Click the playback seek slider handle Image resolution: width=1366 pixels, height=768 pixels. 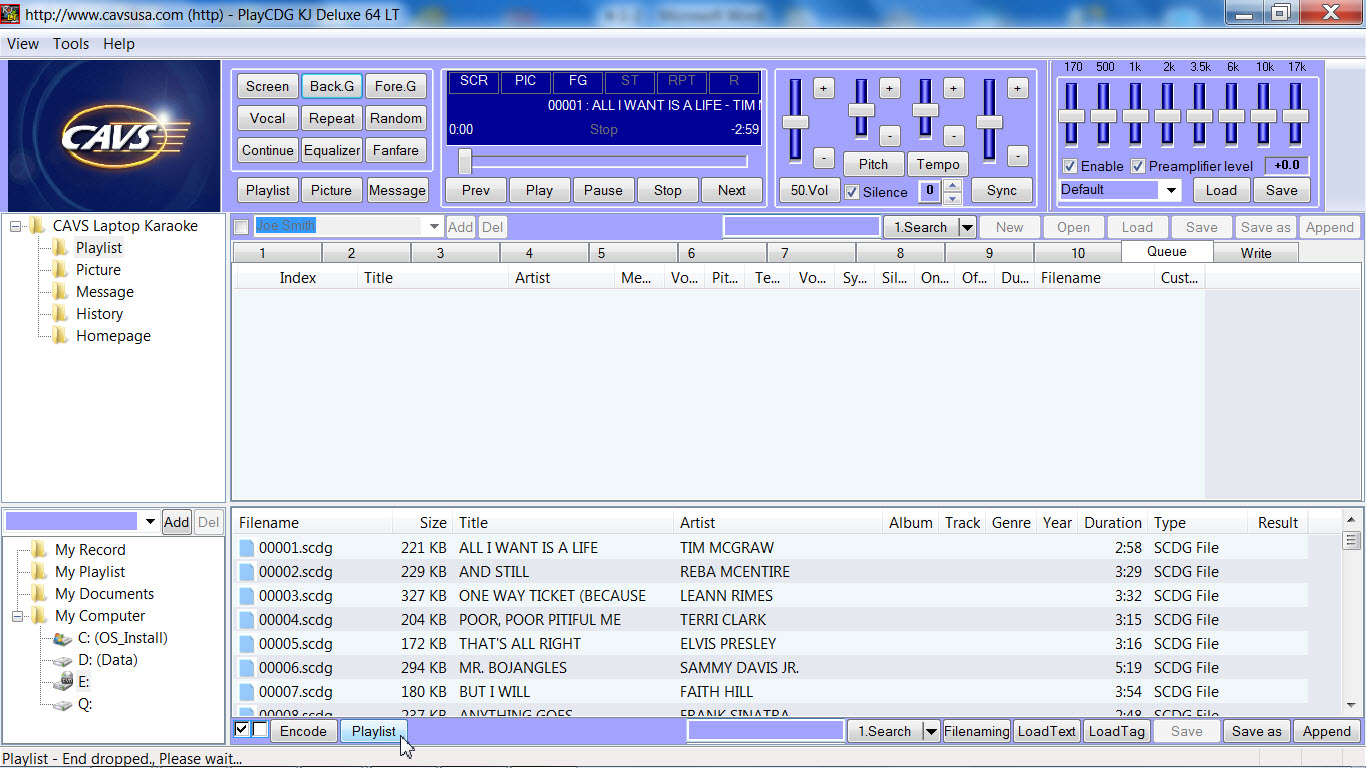coord(465,161)
